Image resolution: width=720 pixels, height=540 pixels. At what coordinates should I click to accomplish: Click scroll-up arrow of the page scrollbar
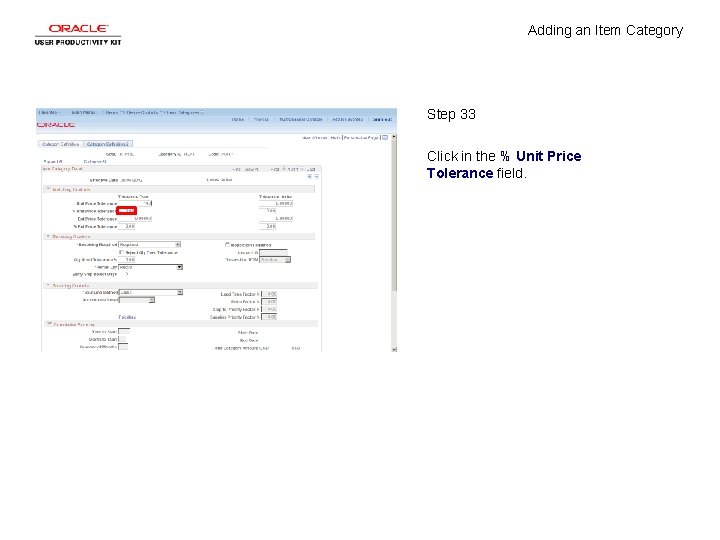pyautogui.click(x=394, y=137)
